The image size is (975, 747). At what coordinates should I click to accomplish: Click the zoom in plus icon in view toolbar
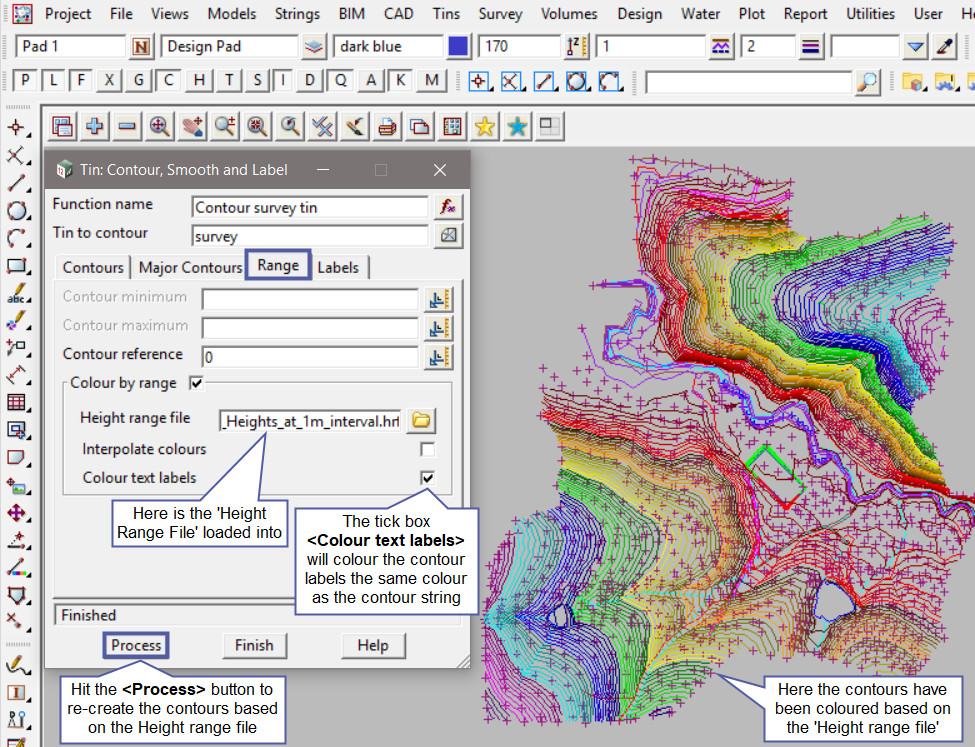click(95, 126)
